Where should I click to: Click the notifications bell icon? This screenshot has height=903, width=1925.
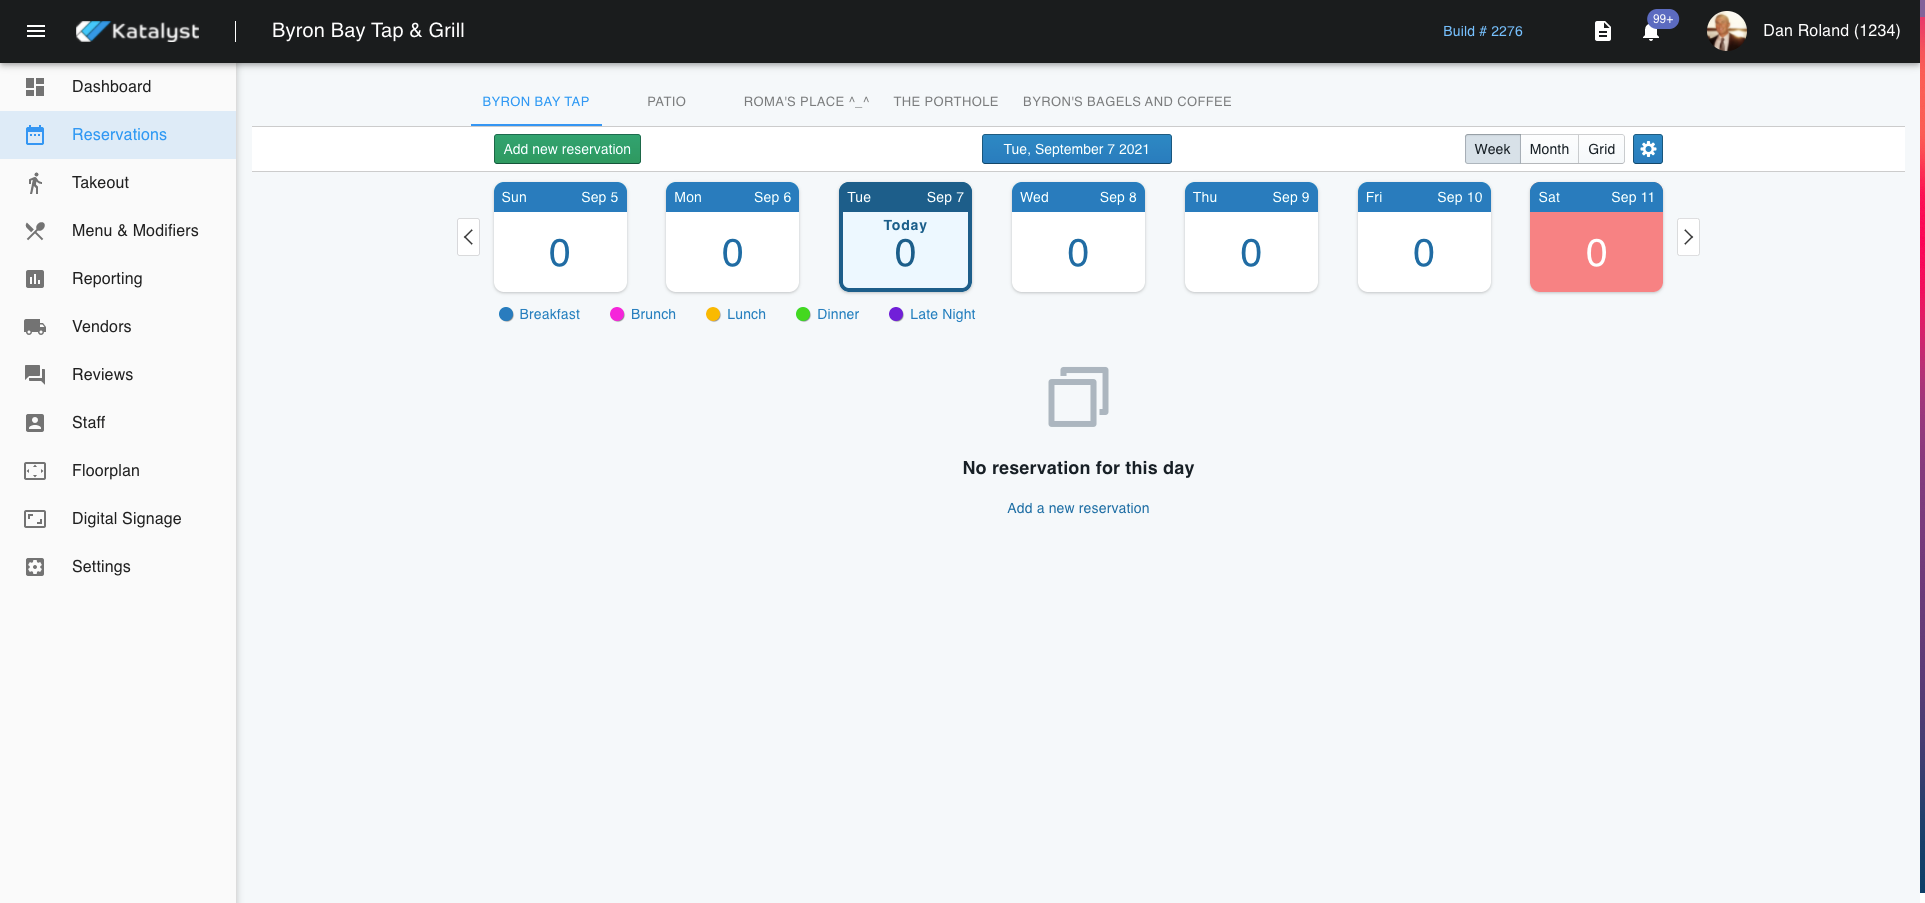click(x=1651, y=32)
